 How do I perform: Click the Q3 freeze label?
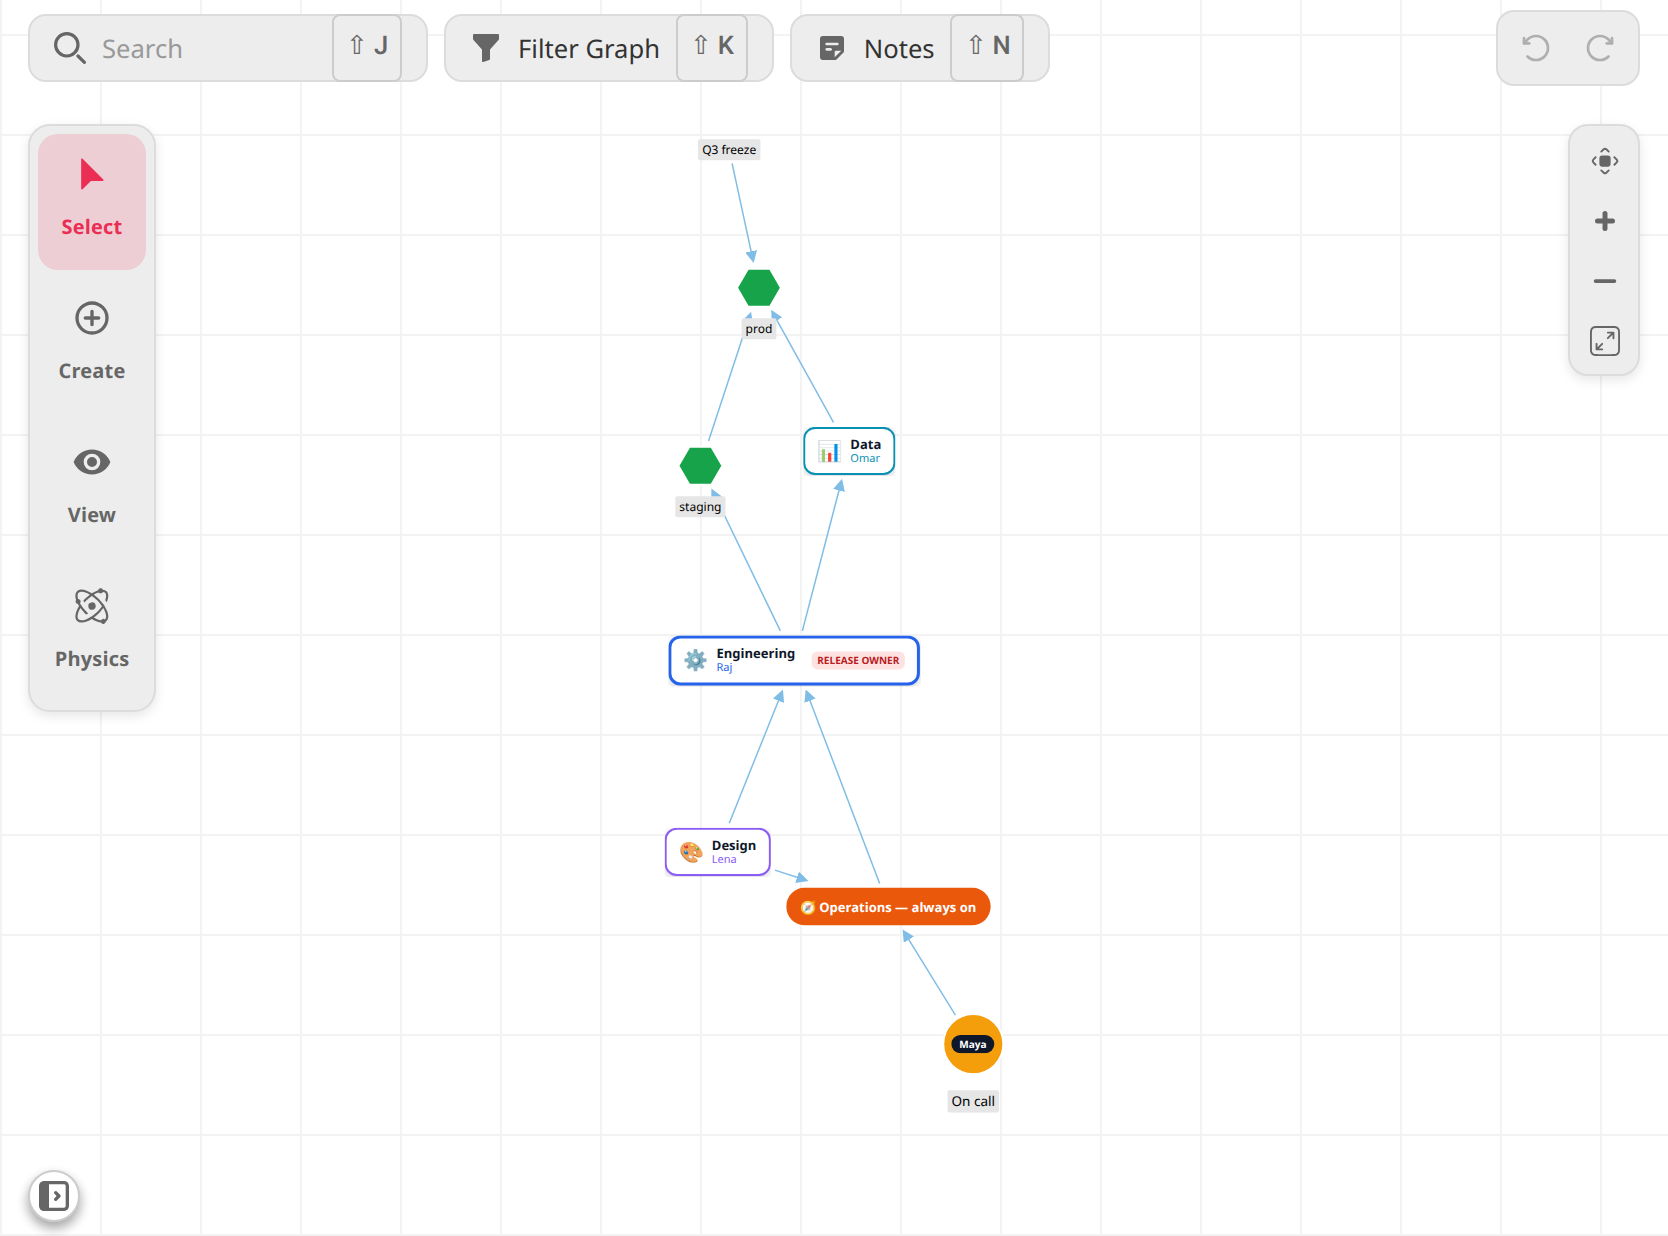pyautogui.click(x=729, y=150)
